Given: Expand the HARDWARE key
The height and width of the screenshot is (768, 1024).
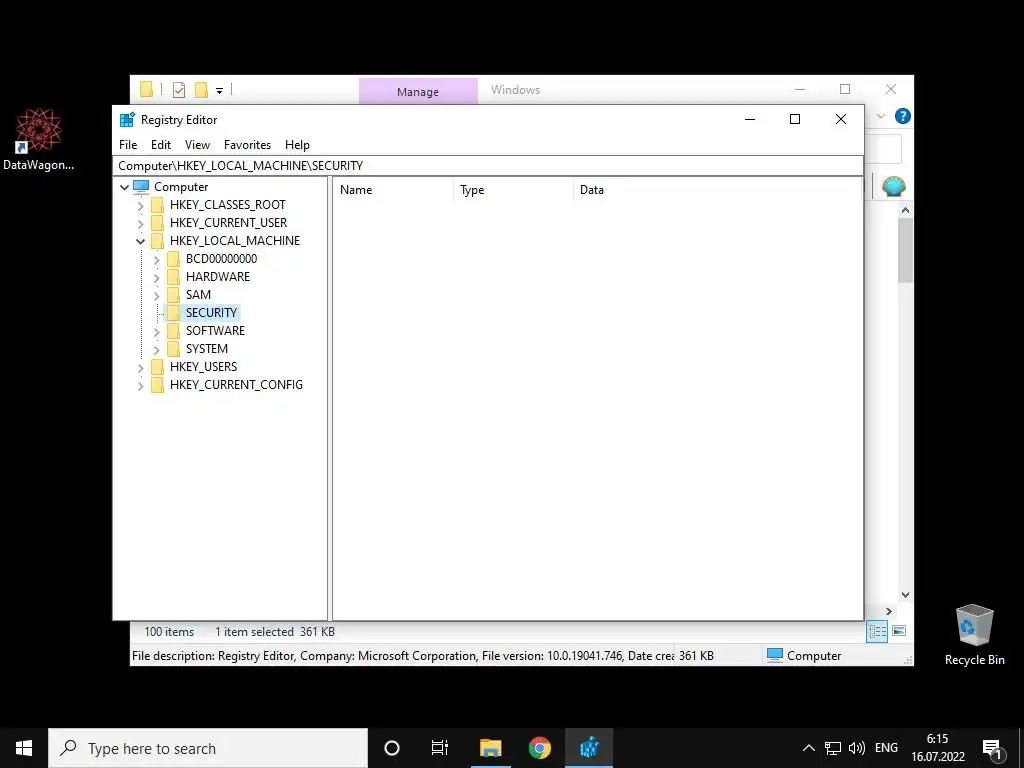Looking at the screenshot, I should [156, 278].
